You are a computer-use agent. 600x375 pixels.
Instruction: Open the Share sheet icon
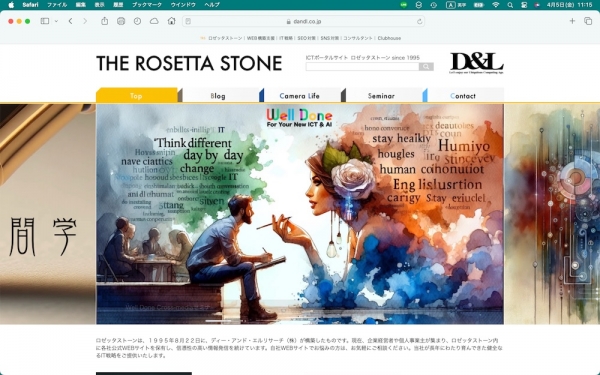click(104, 21)
